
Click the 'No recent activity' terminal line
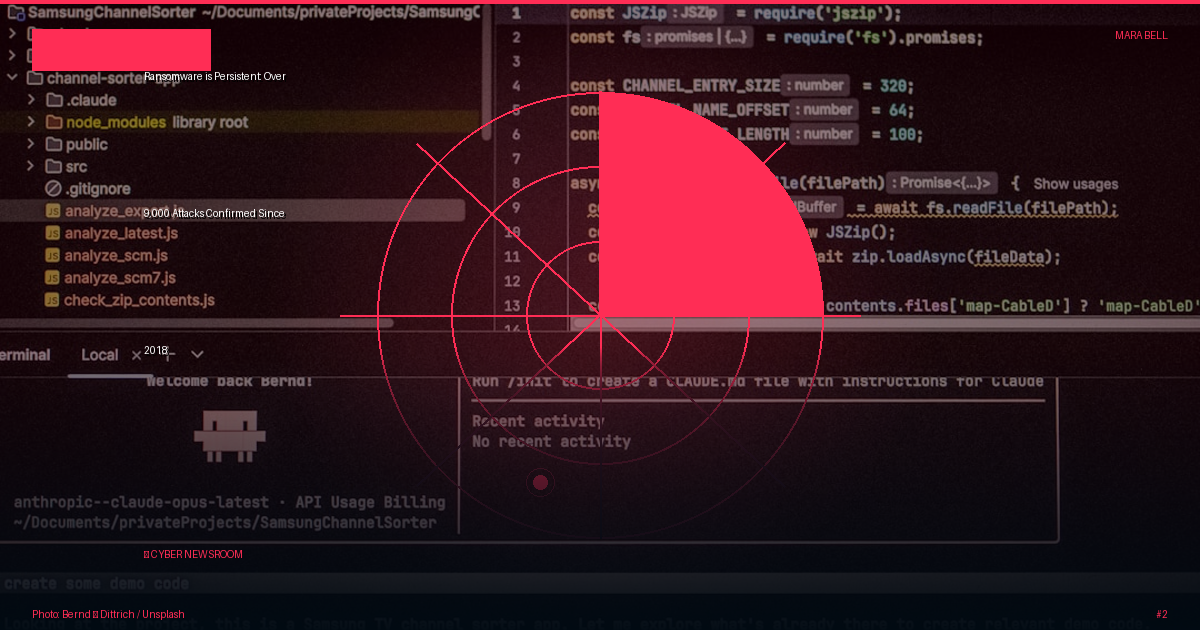pos(551,441)
